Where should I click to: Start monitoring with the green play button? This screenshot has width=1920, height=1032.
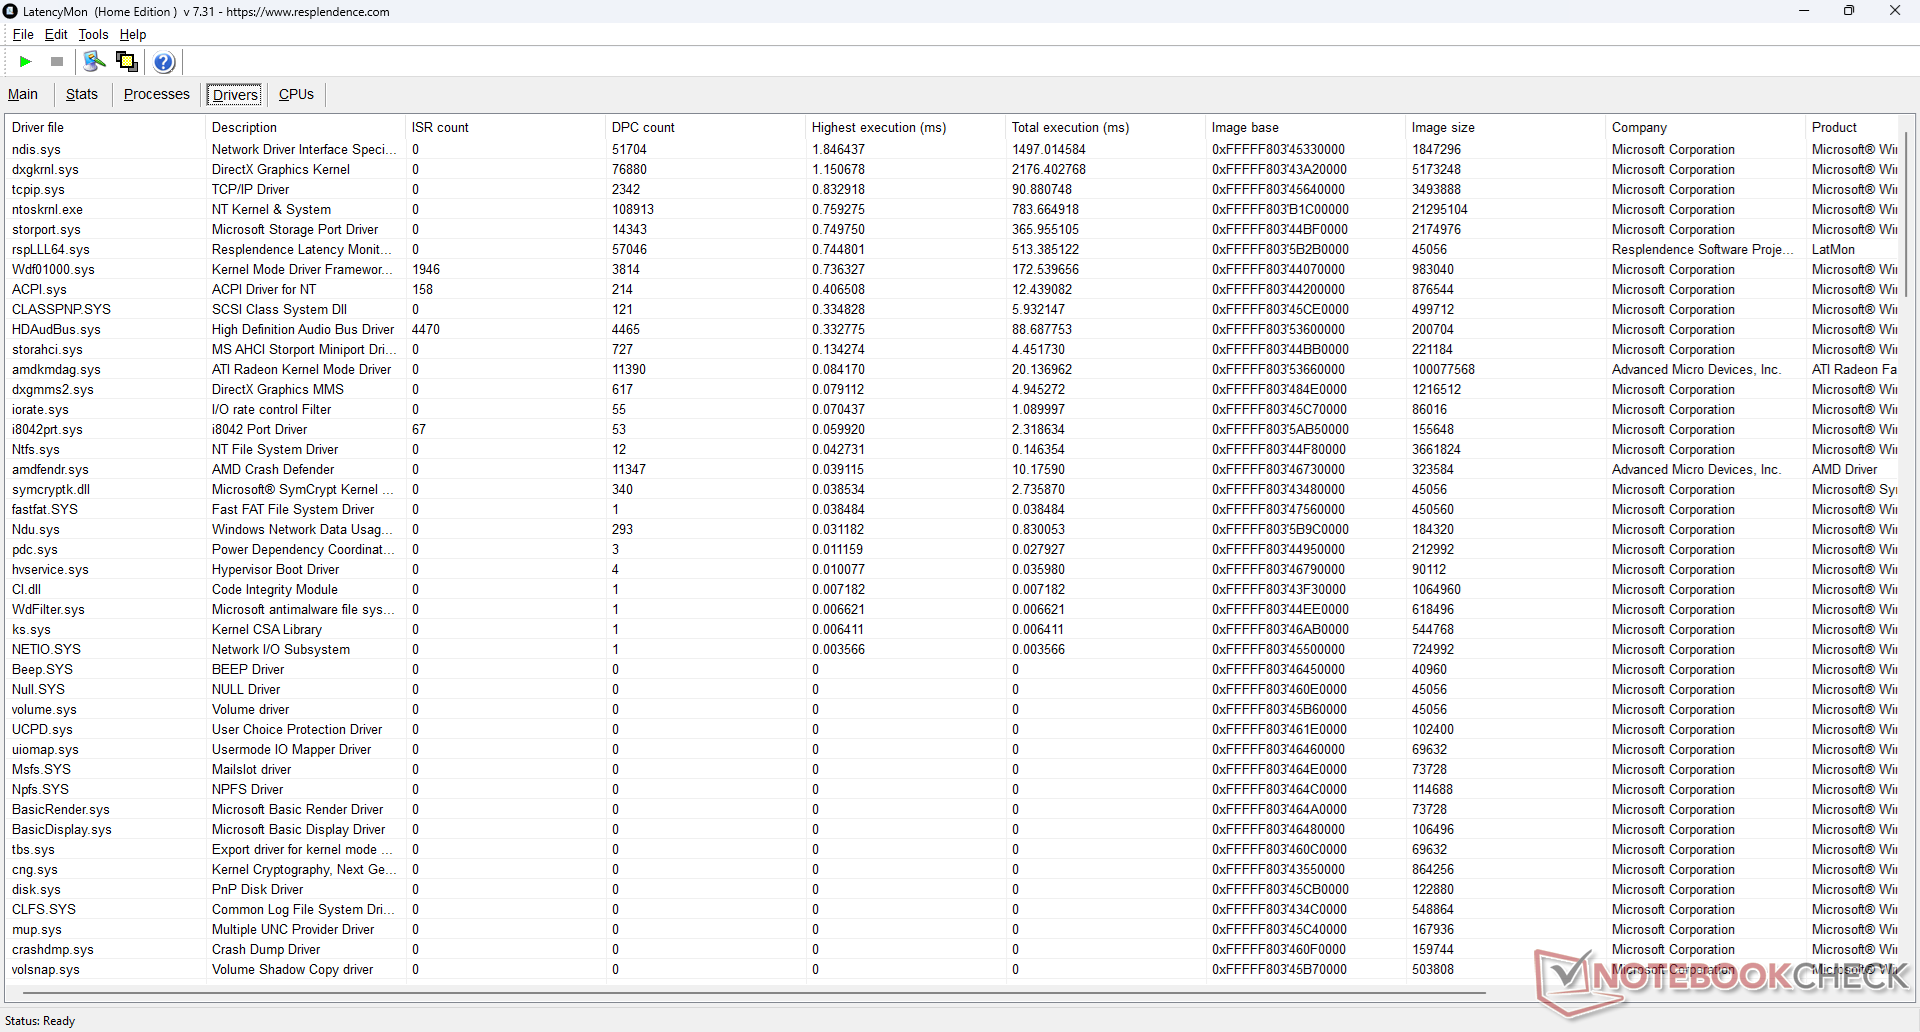pos(25,62)
